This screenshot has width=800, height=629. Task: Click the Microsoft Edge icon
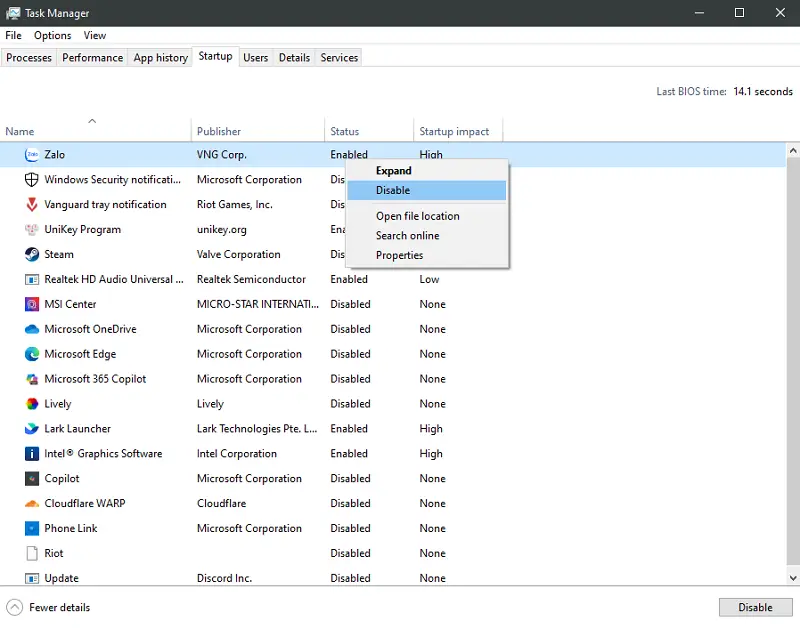(x=32, y=354)
